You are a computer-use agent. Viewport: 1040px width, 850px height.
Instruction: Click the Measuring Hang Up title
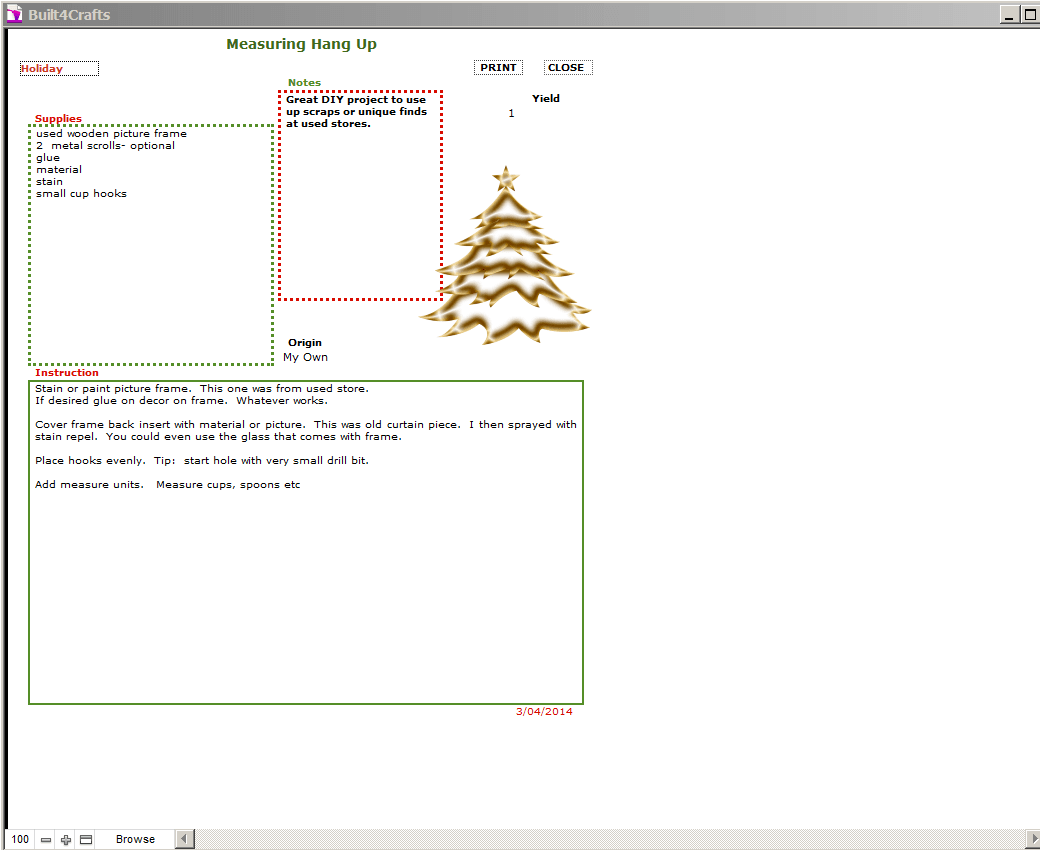[301, 44]
